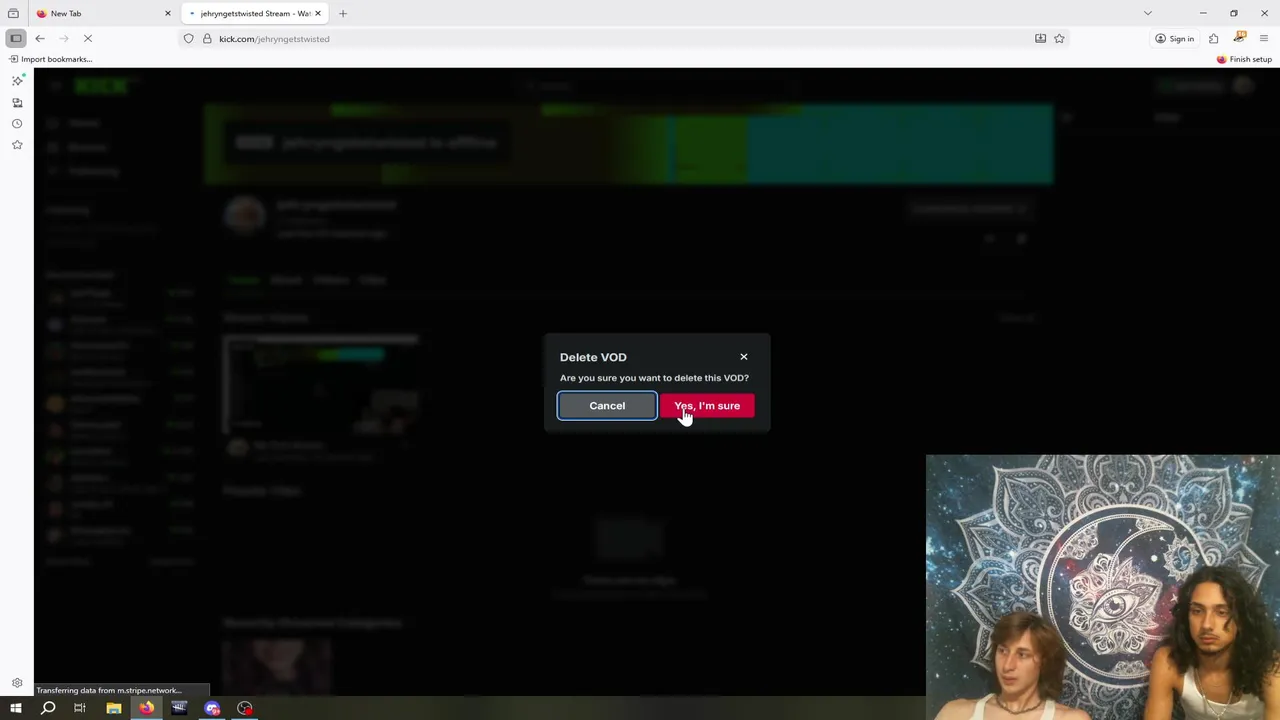Open Windows taskbar search
Viewport: 1280px width, 720px height.
(48, 708)
